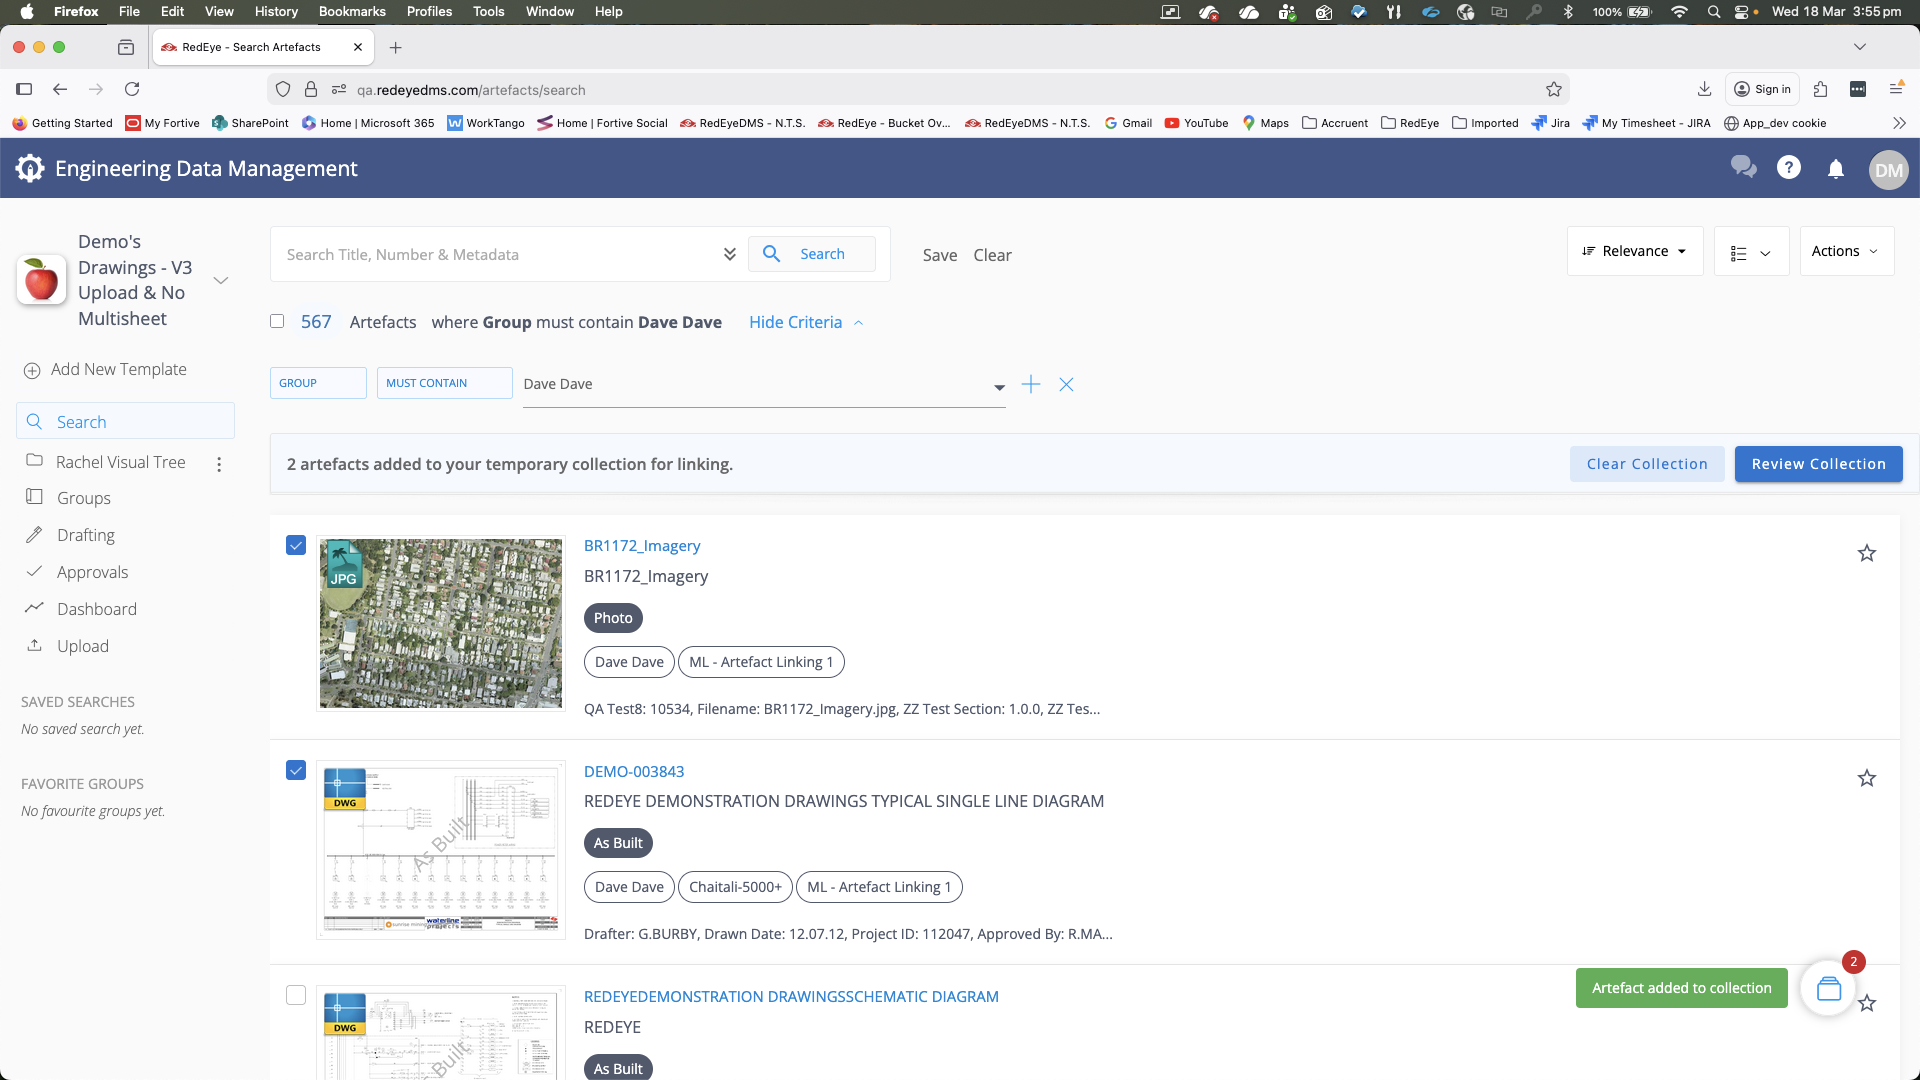Remove the Group criteria with X icon
1920x1080 pixels.
coord(1066,384)
